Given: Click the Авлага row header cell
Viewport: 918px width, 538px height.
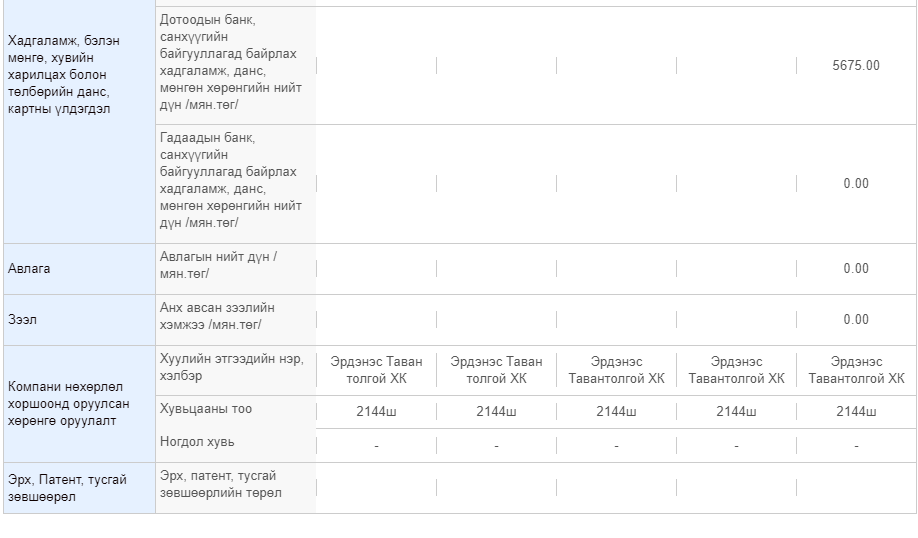Looking at the screenshot, I should click(79, 269).
